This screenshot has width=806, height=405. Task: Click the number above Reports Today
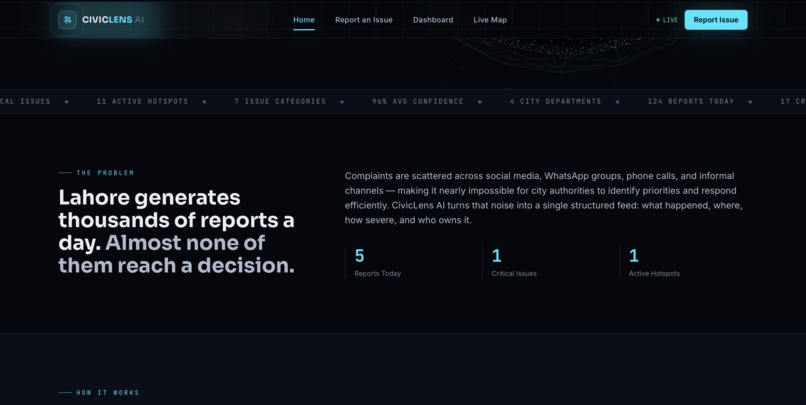[x=359, y=255]
